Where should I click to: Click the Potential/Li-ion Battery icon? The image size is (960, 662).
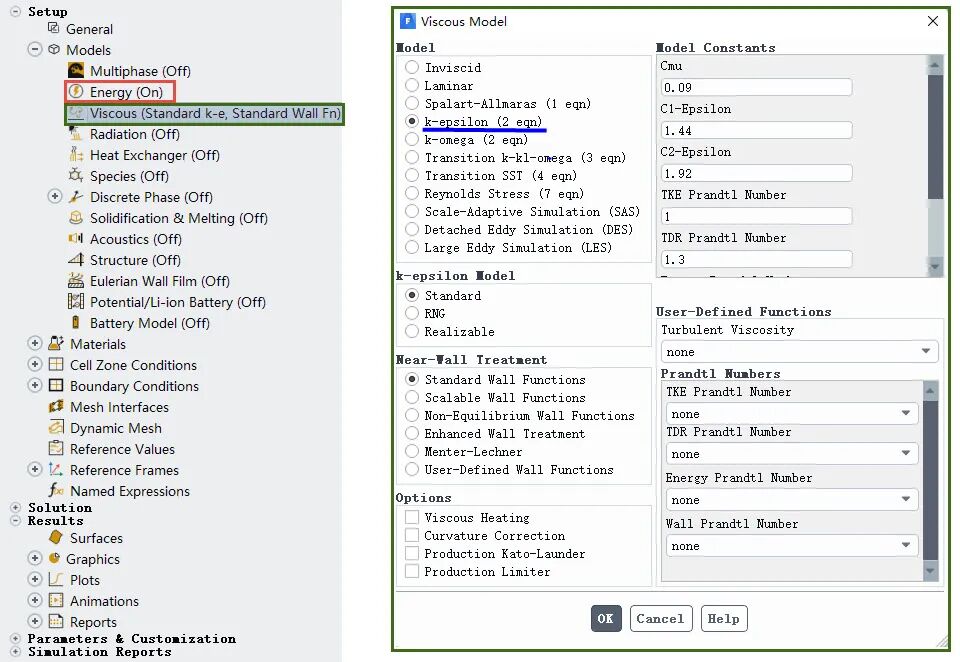pyautogui.click(x=76, y=301)
